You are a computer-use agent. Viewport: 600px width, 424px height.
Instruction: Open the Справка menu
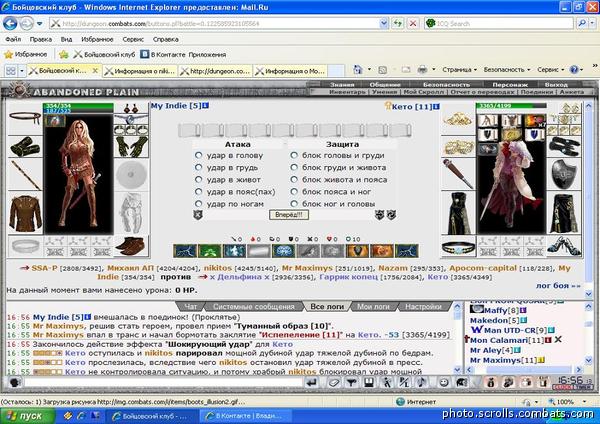(x=166, y=39)
